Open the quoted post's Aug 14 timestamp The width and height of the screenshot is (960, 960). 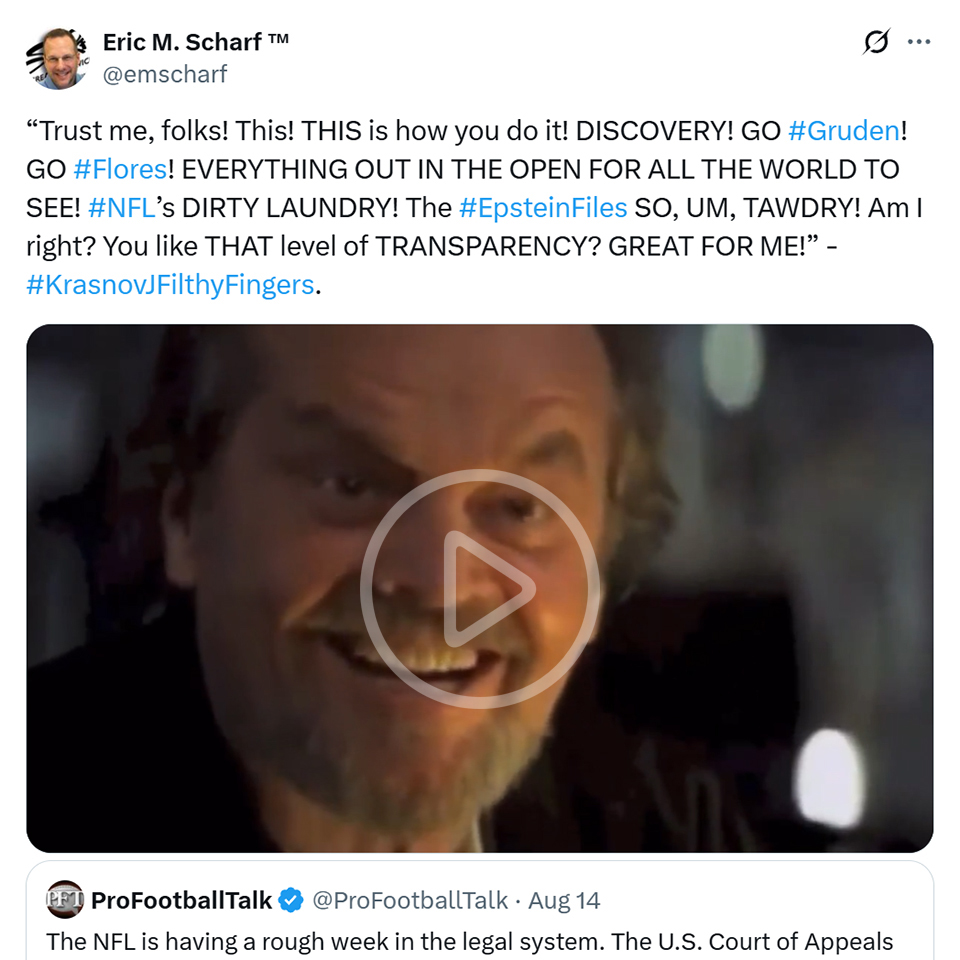pyautogui.click(x=564, y=900)
